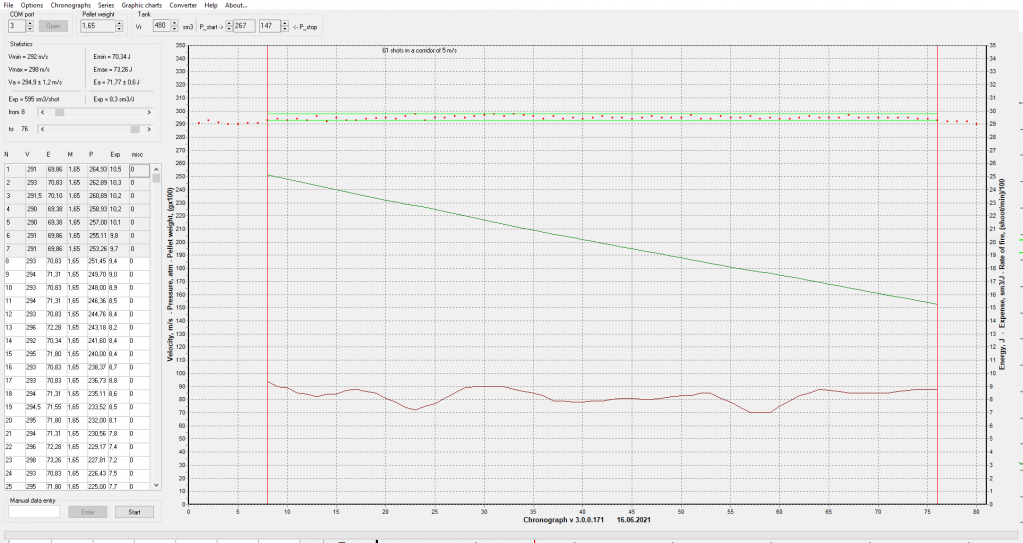The height and width of the screenshot is (543, 1023).
Task: Click the right arrow of the 'to' scrollbar
Action: tap(149, 129)
